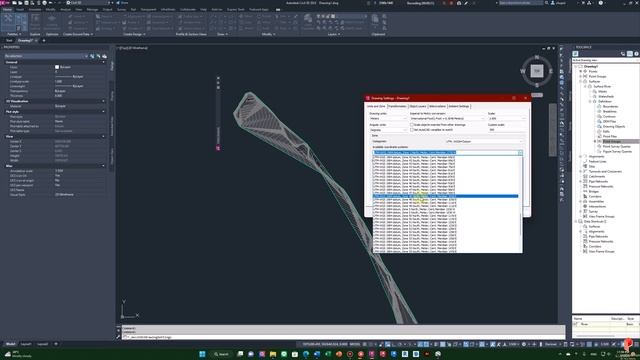Open the No selection dropdown in Properties
Screen dimensions: 640x360
pos(45,56)
